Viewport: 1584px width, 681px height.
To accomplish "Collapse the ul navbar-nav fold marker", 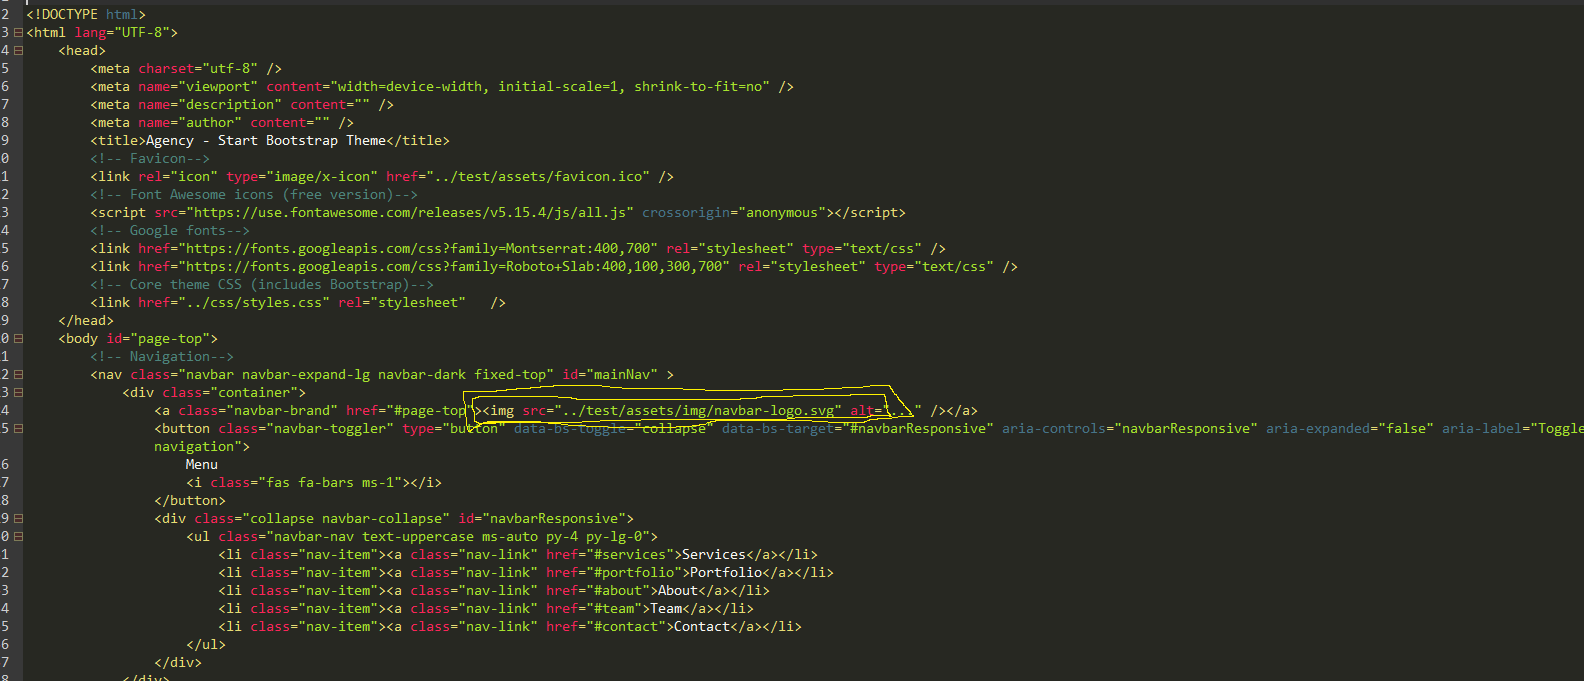I will tap(18, 537).
